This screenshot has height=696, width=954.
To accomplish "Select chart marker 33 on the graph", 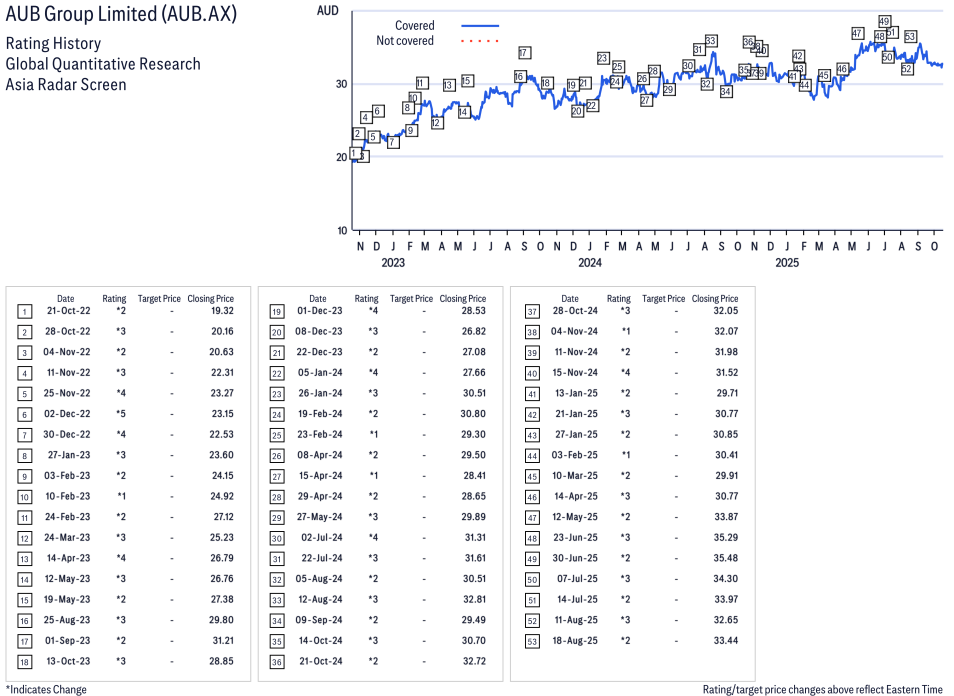I will [710, 41].
